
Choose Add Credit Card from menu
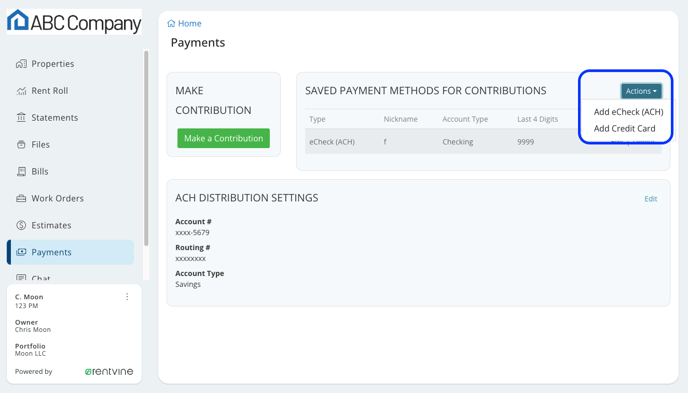coord(624,129)
